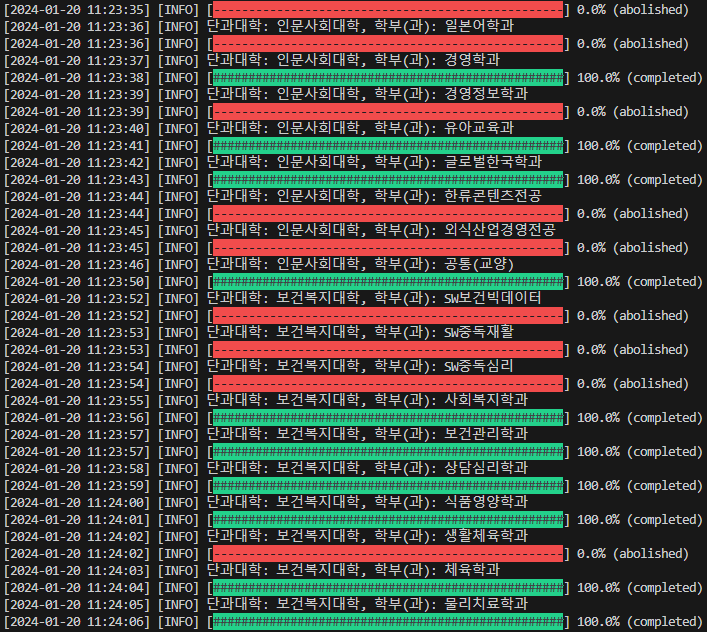Select the timestamp 2024-01-20 11:24:03
The image size is (707, 632).
point(77,571)
